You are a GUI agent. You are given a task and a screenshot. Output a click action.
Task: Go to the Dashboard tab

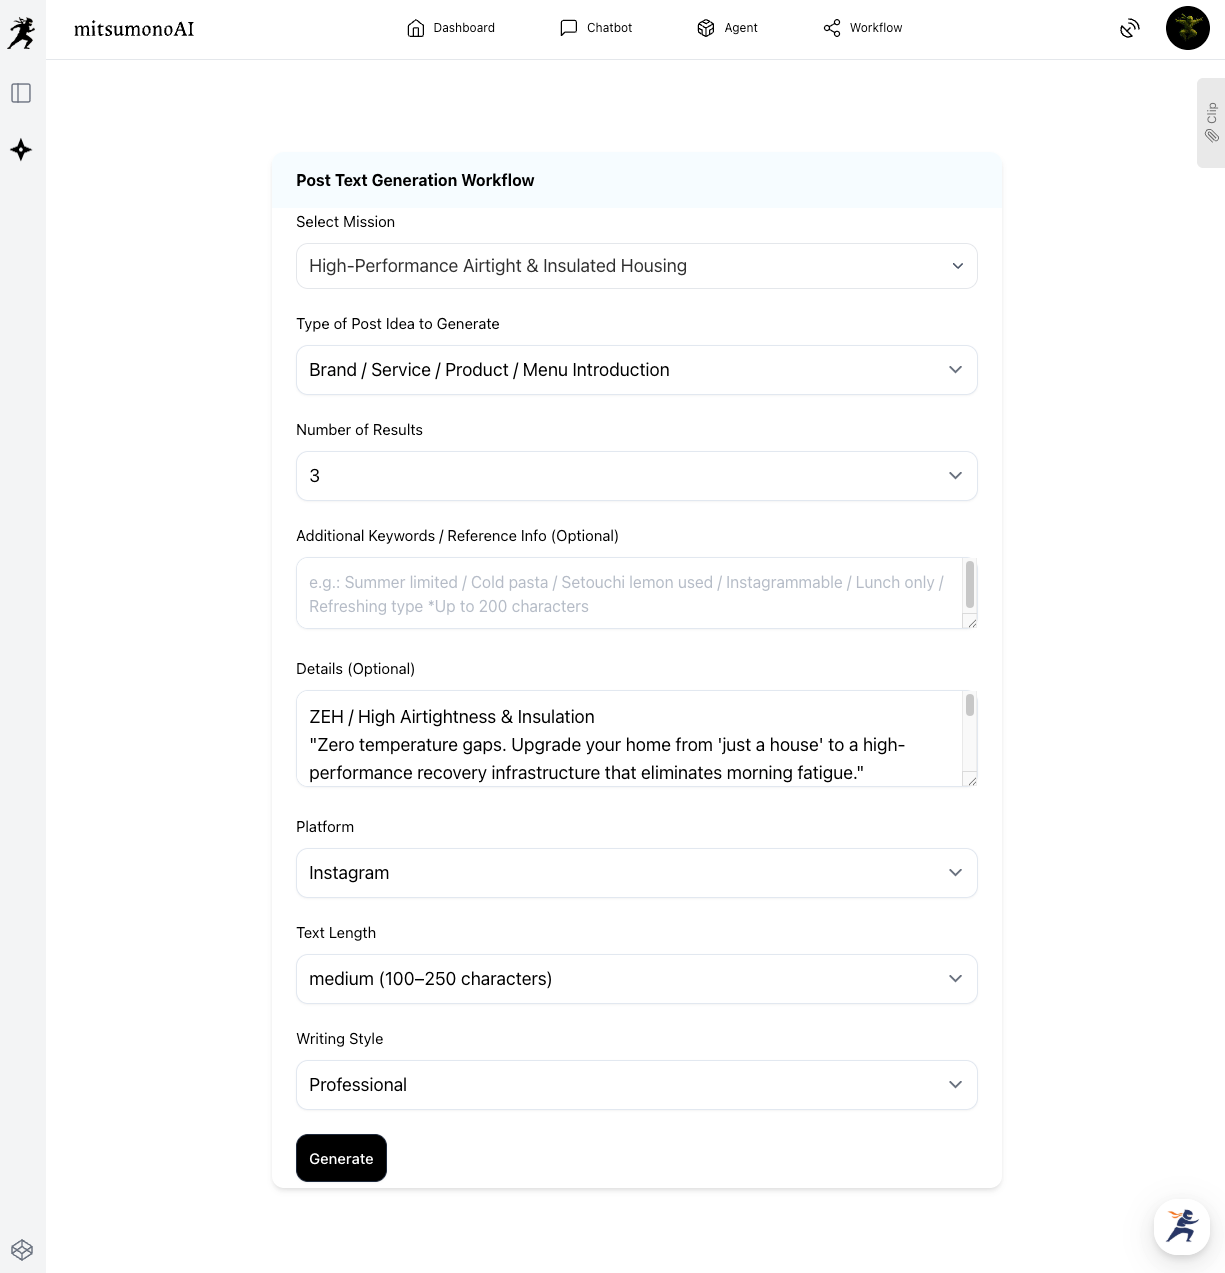[x=451, y=28]
